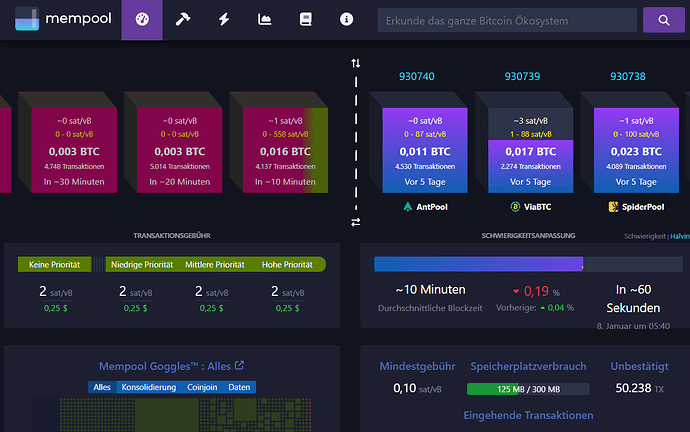Switch to Konsolidierung filter
The width and height of the screenshot is (690, 432).
[148, 387]
